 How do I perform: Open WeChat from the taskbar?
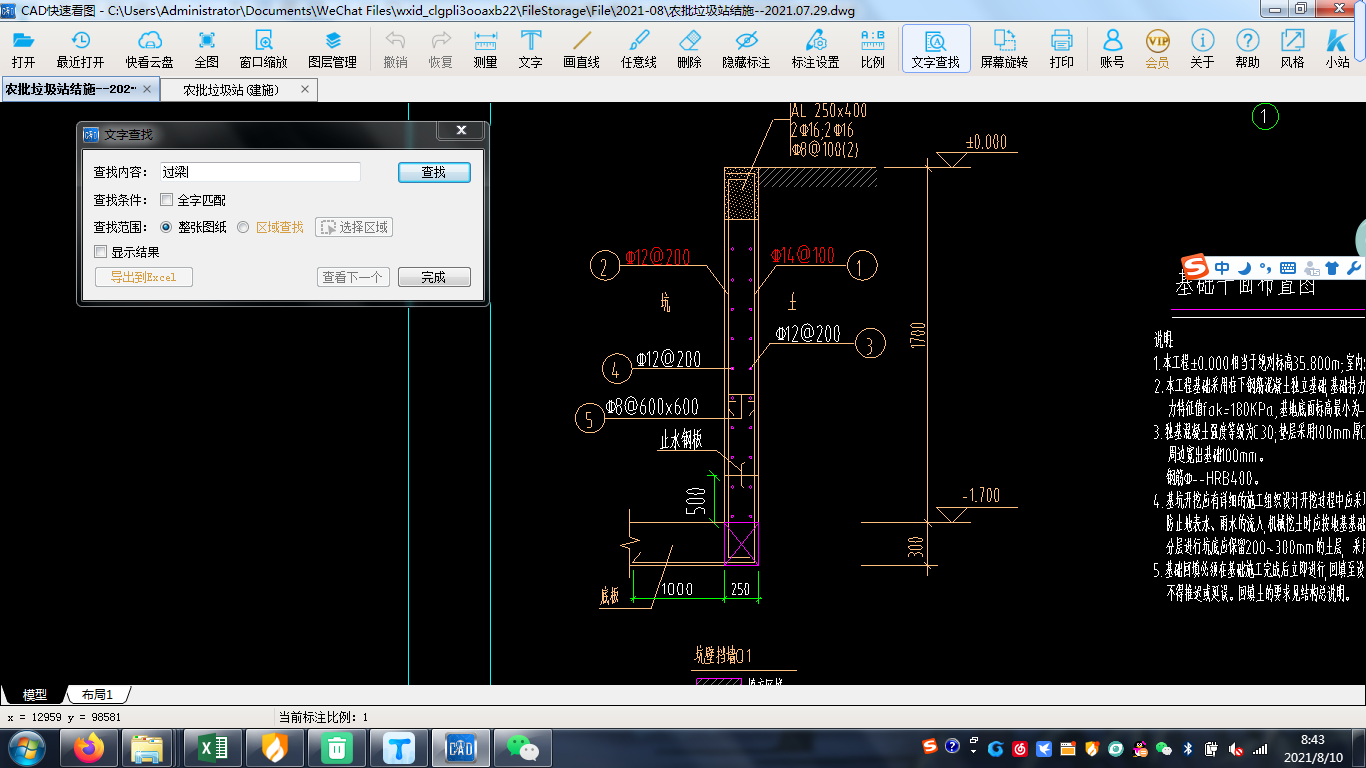pos(522,747)
